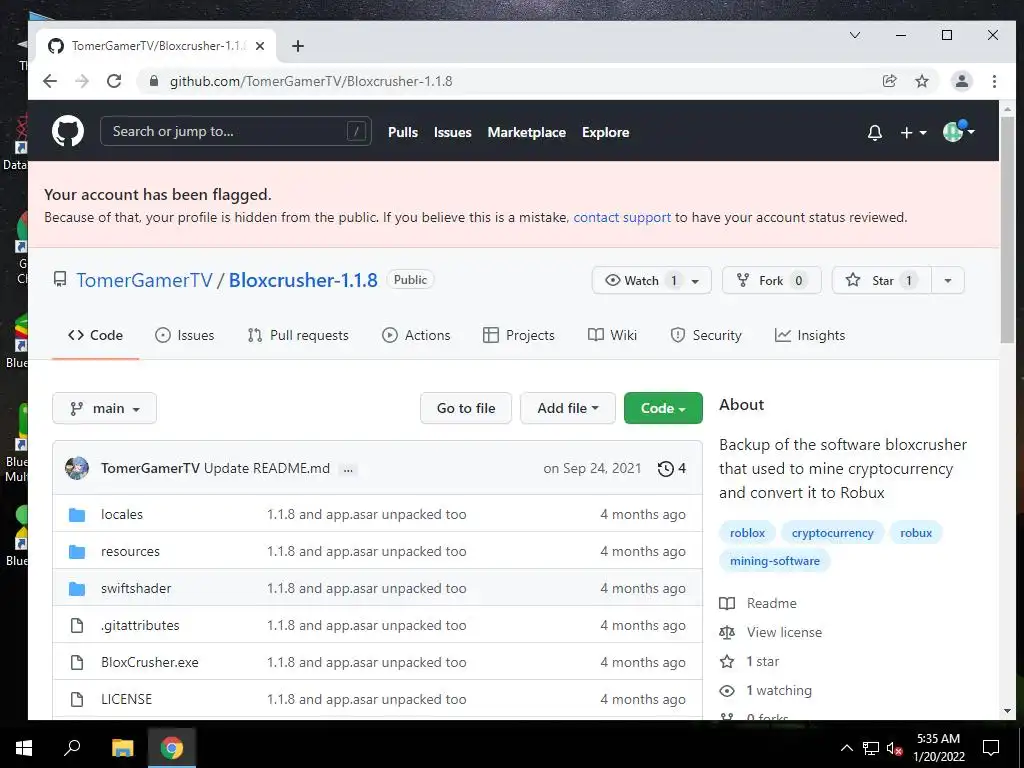Open Pulls in the top navigation
The image size is (1024, 768).
(x=403, y=132)
